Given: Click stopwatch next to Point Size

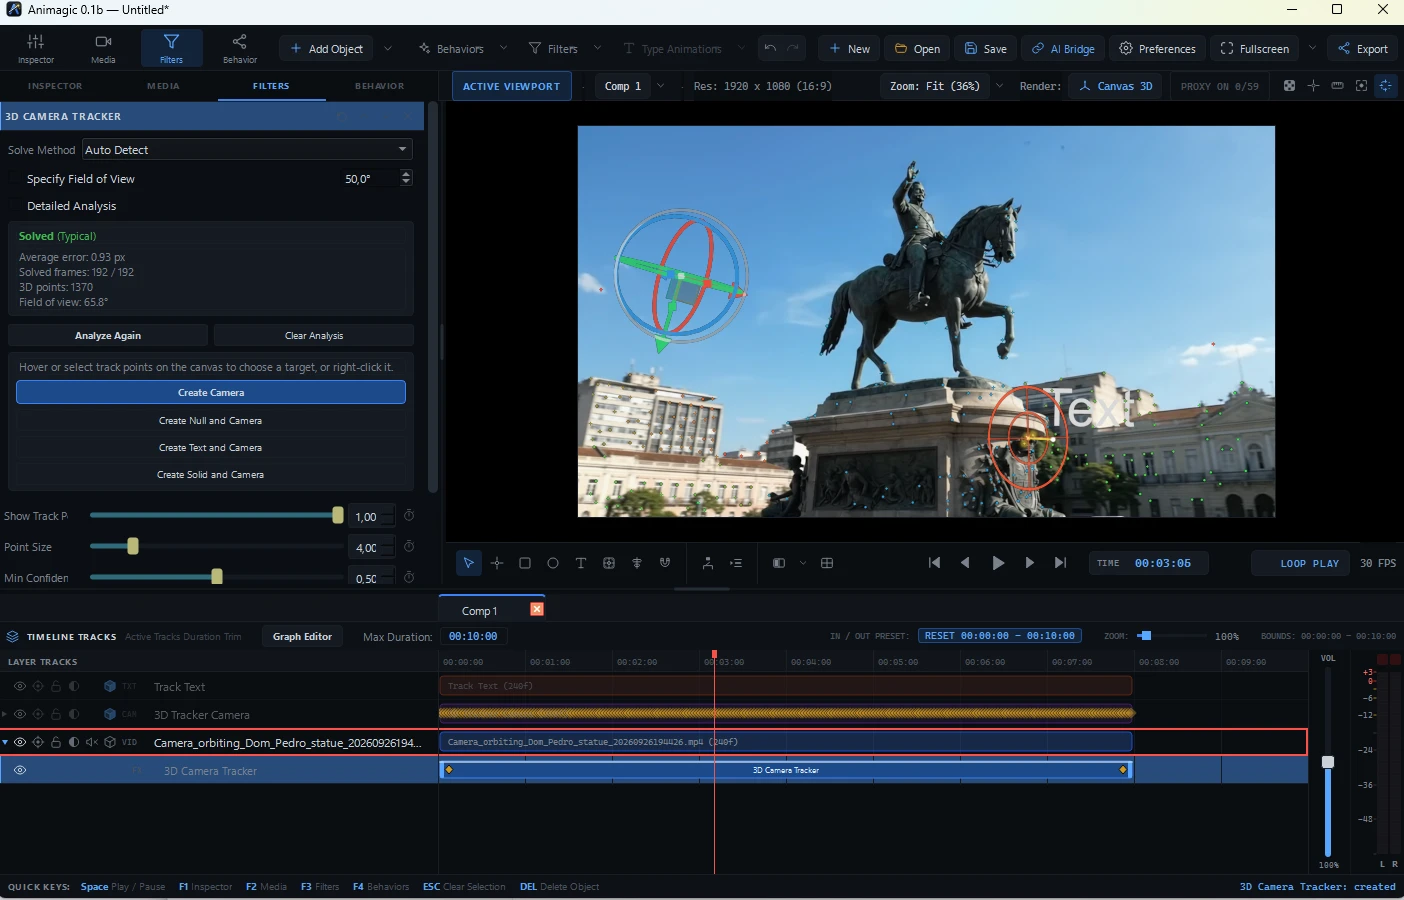Looking at the screenshot, I should click(x=409, y=547).
